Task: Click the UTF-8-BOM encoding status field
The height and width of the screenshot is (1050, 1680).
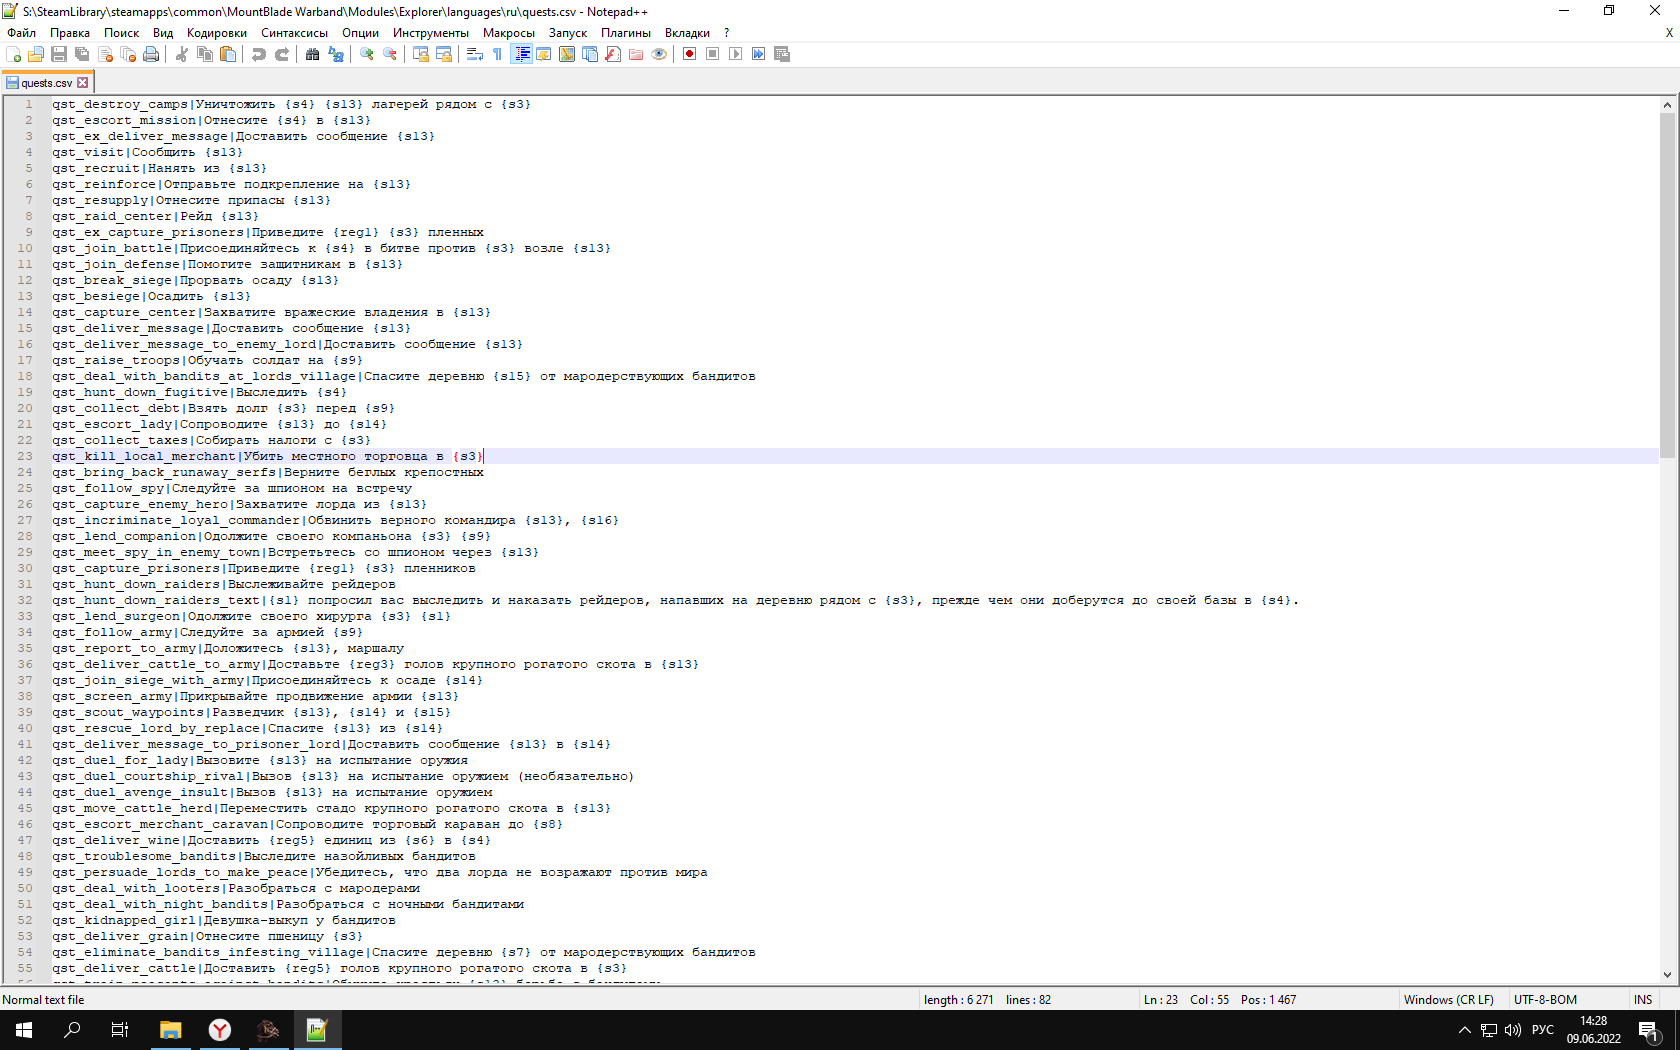Action: [x=1545, y=1000]
